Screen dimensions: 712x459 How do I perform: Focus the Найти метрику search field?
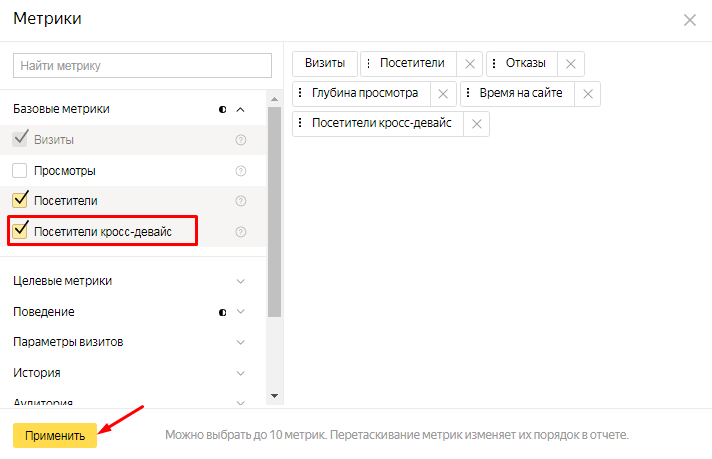pos(142,66)
